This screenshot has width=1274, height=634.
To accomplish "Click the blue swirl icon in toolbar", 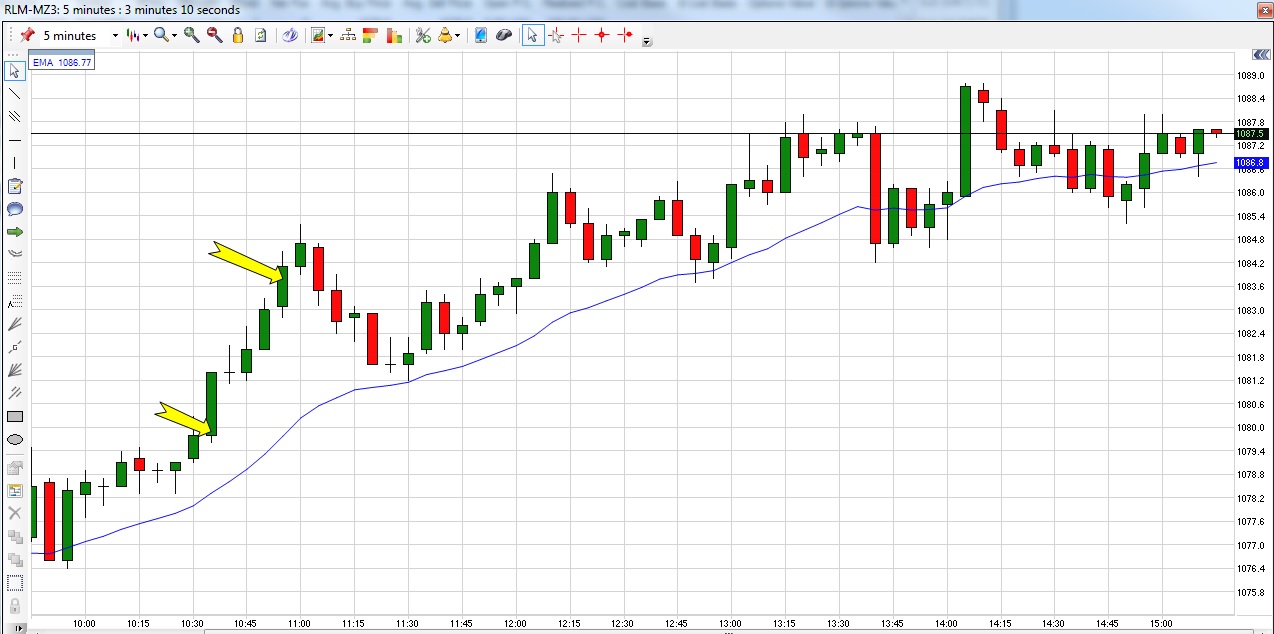I will point(290,35).
